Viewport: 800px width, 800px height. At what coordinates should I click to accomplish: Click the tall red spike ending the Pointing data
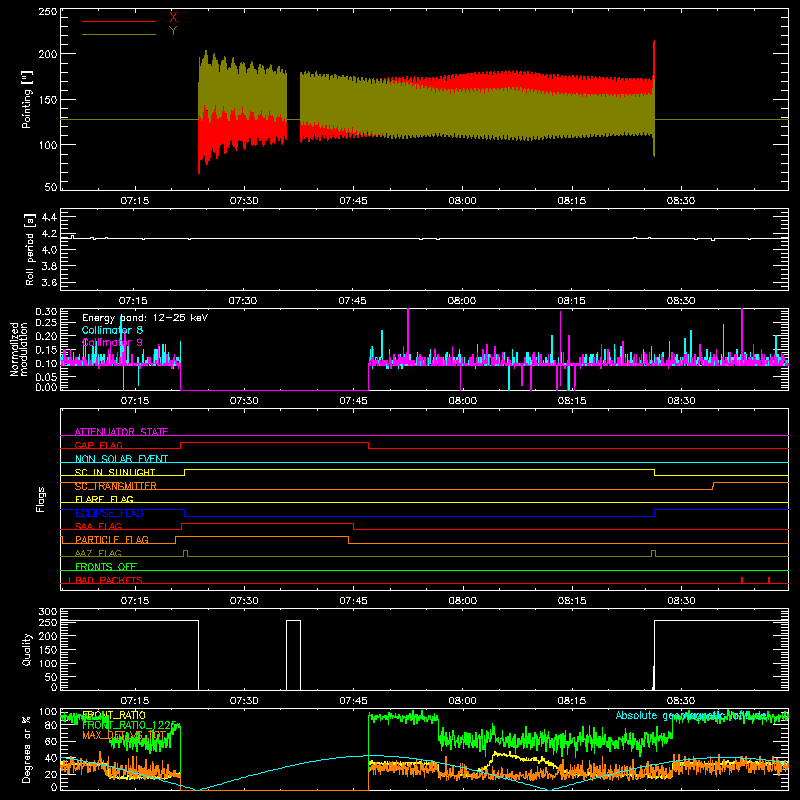pyautogui.click(x=654, y=59)
